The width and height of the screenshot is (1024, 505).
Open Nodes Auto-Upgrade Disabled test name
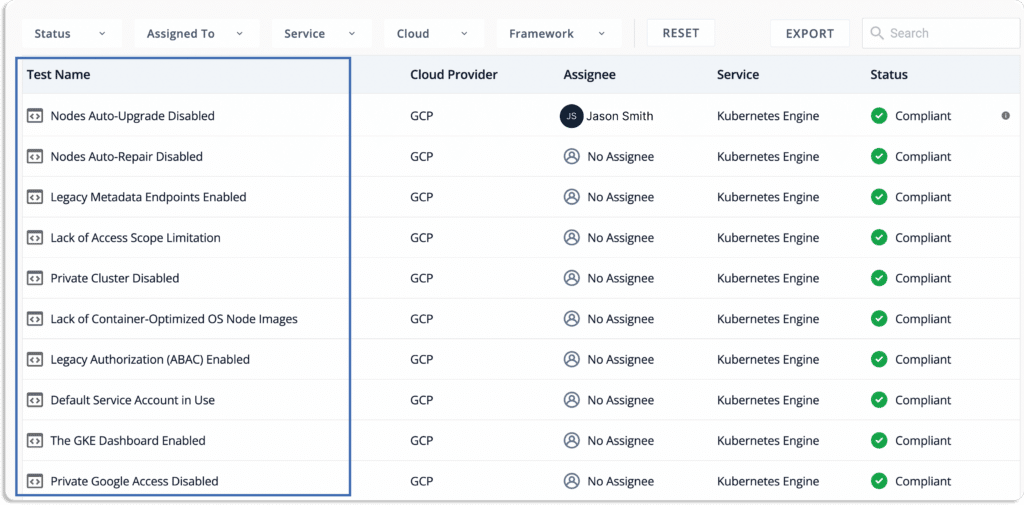click(133, 116)
